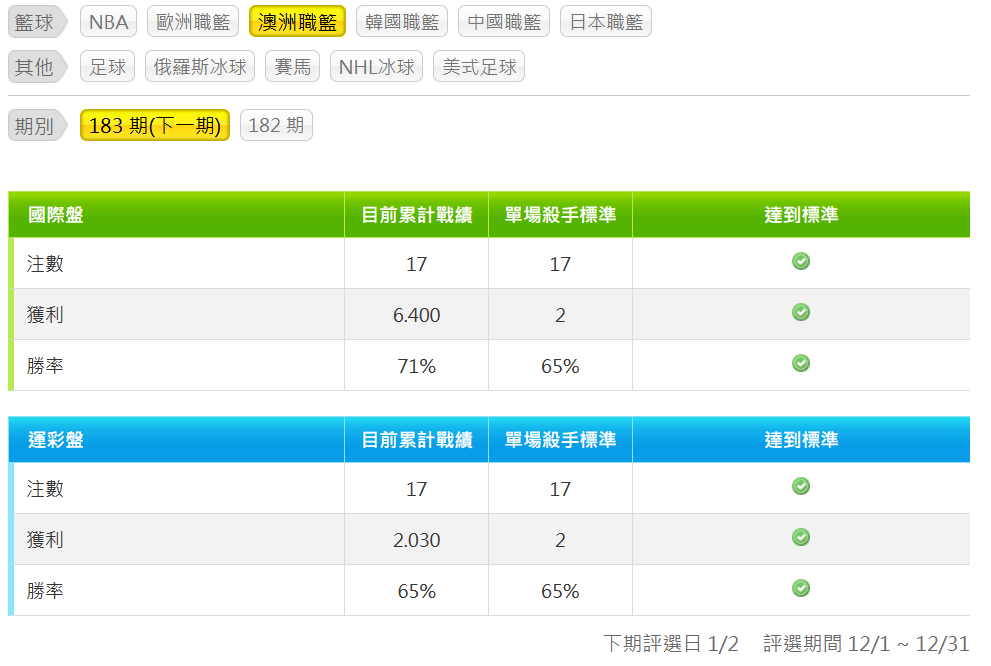
Task: Select the NBA category tab
Action: tap(108, 22)
